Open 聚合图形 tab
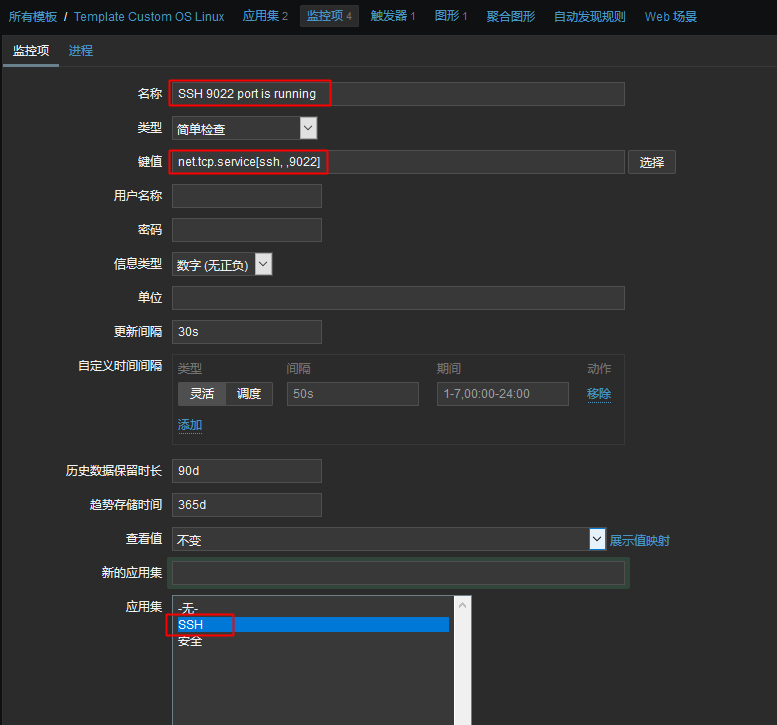Viewport: 777px width, 725px height. [x=510, y=16]
